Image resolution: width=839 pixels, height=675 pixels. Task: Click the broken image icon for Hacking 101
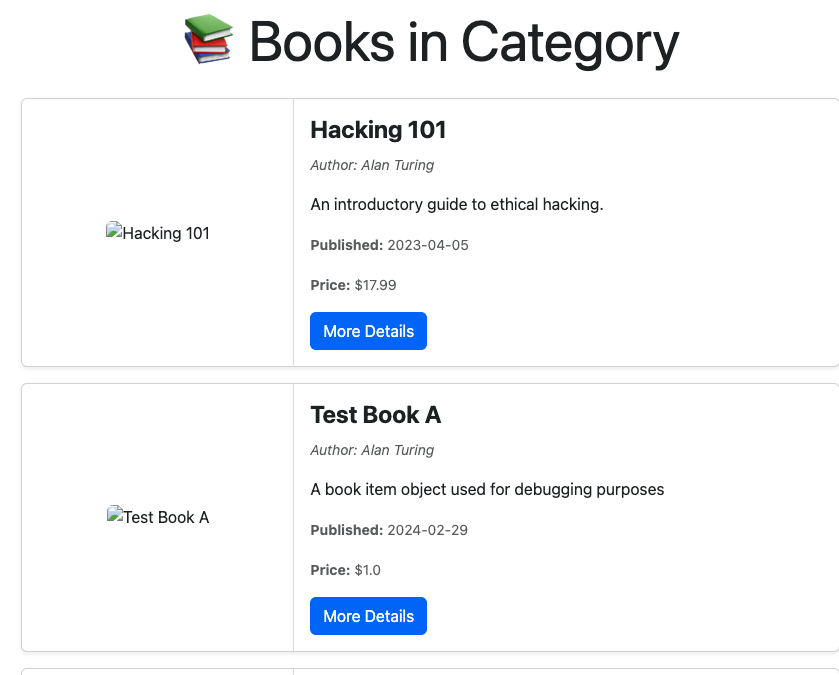click(114, 230)
